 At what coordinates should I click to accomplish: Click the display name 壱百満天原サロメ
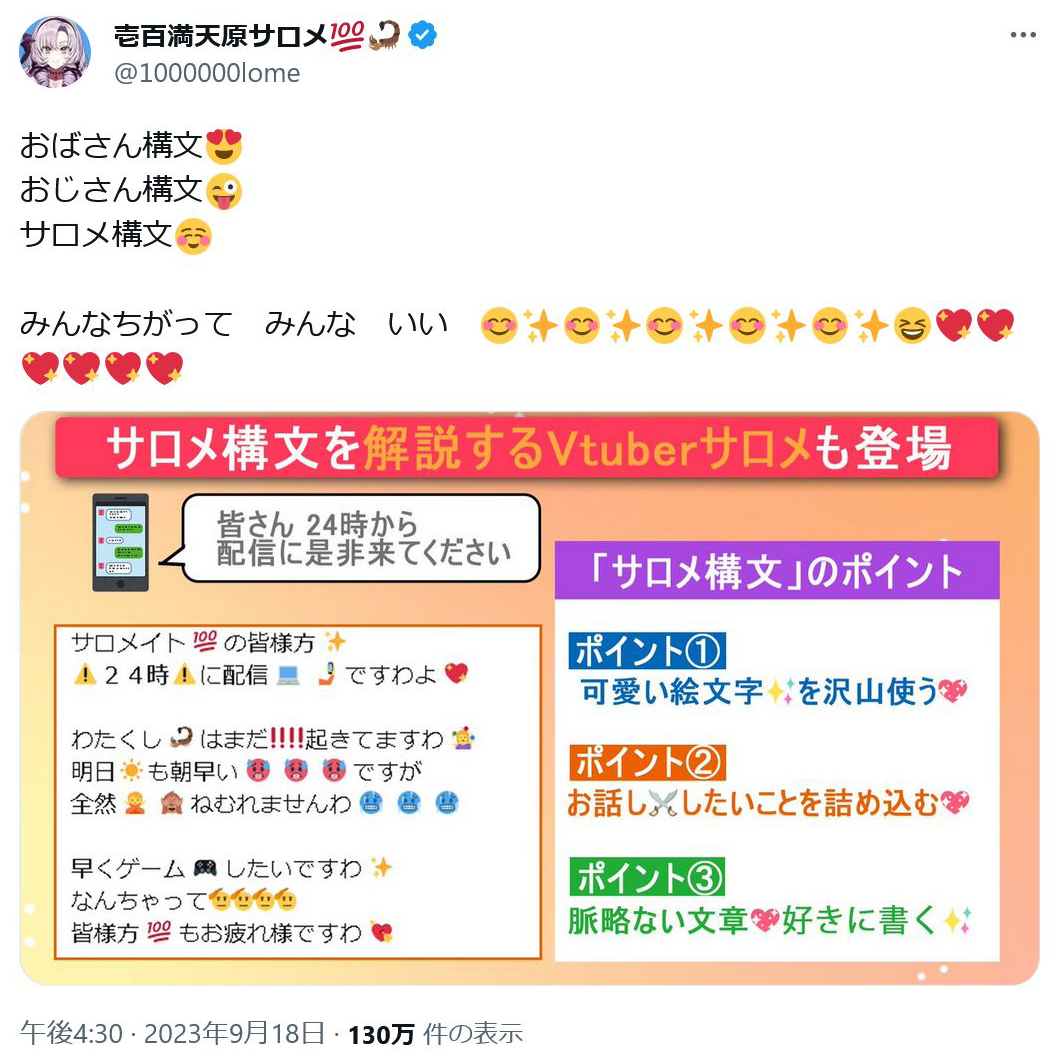click(x=221, y=35)
